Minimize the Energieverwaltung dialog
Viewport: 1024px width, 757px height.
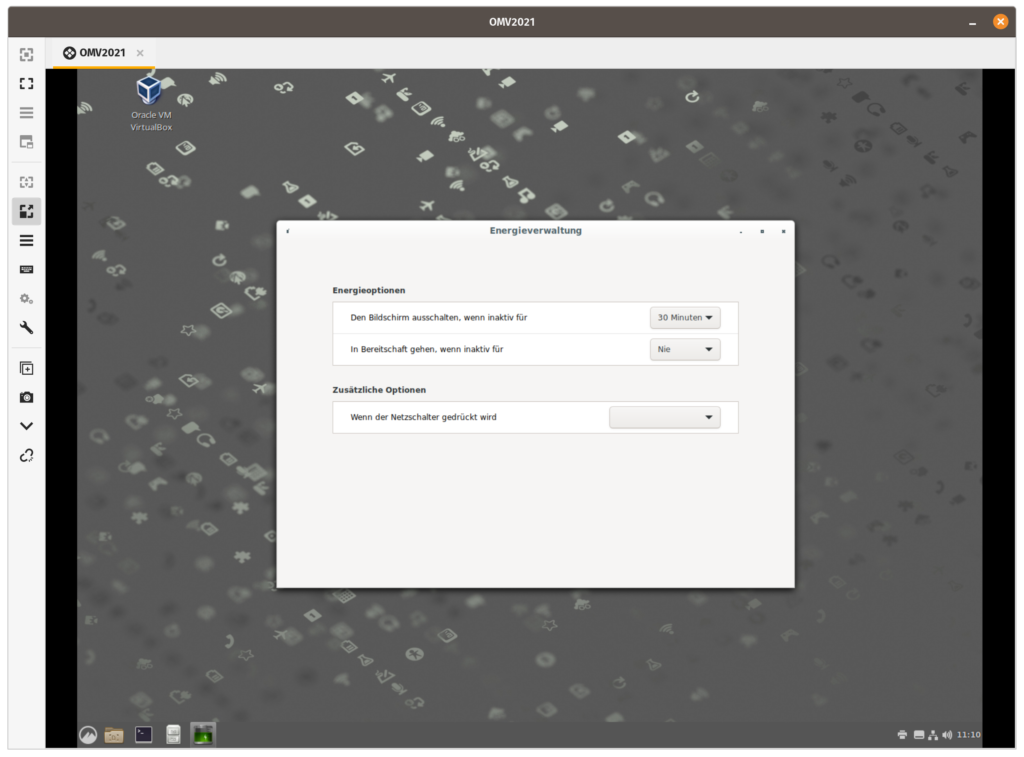point(741,231)
